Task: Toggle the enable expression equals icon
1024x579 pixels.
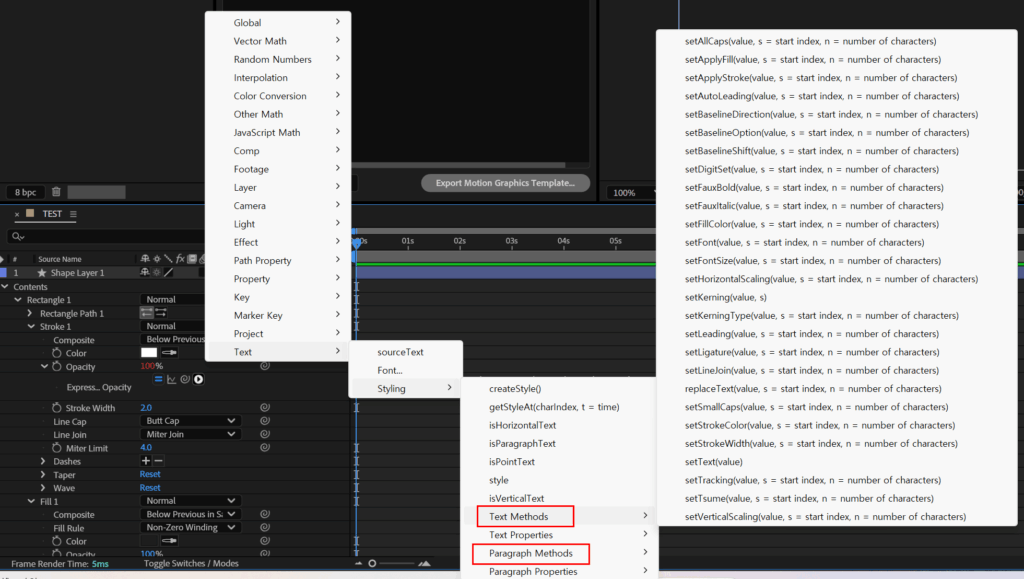Action: 158,379
